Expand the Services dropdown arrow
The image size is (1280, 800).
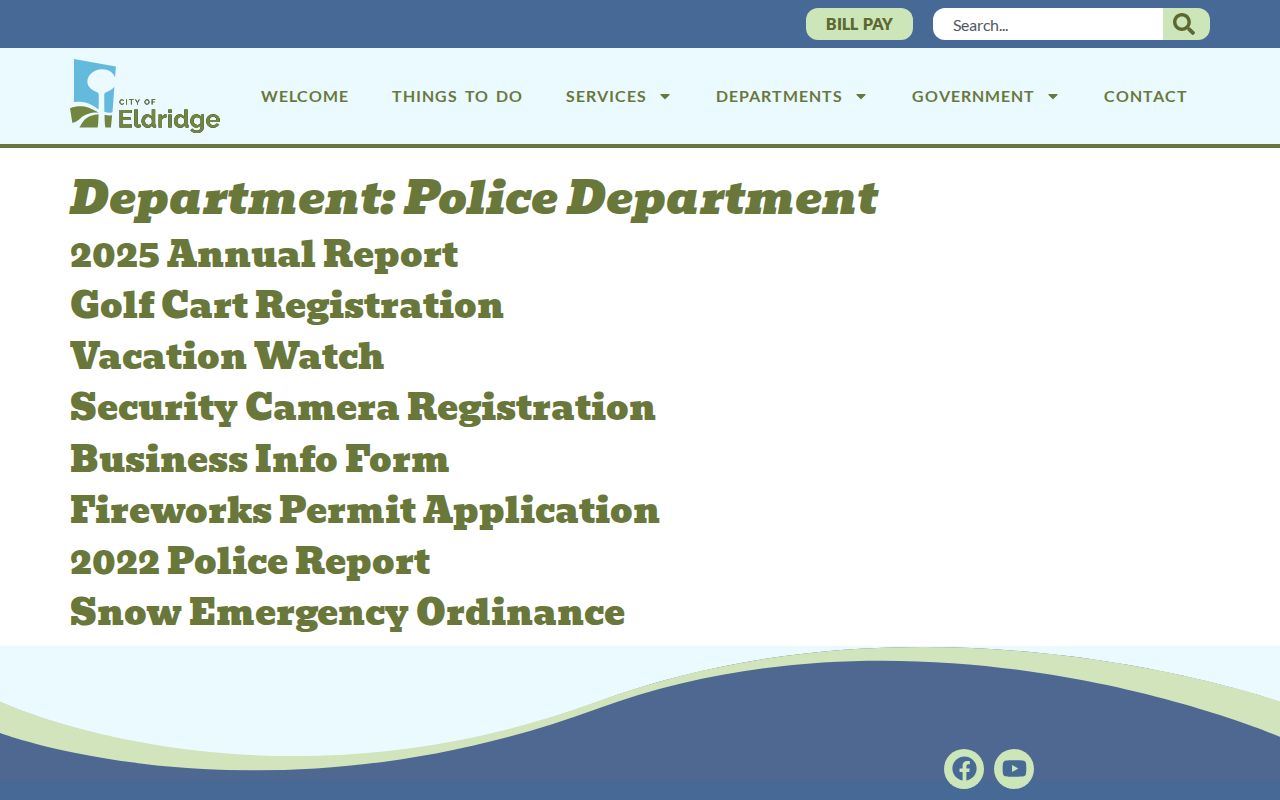665,96
